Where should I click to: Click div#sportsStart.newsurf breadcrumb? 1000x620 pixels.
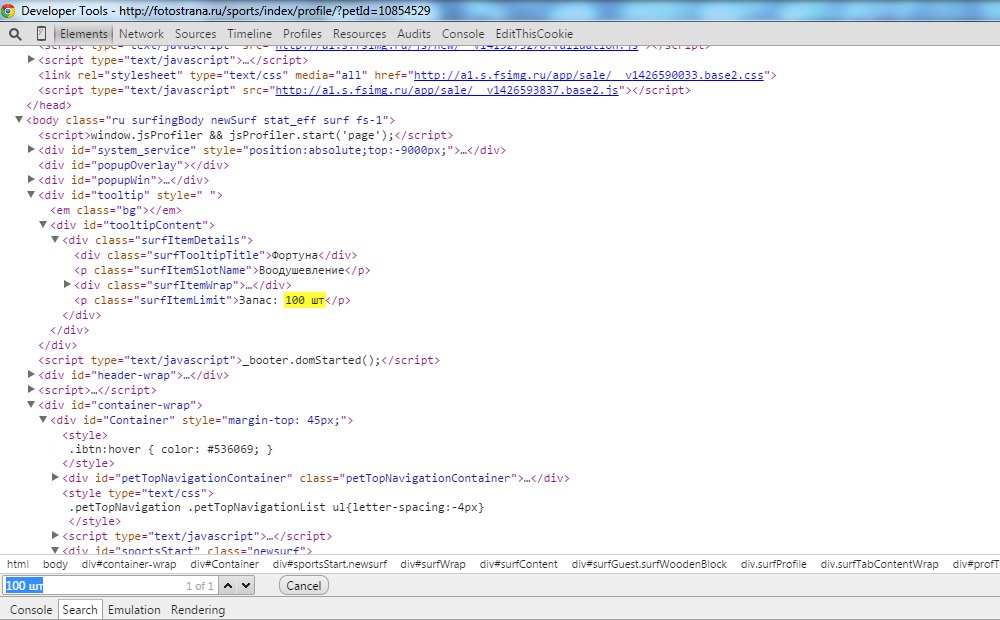click(330, 565)
